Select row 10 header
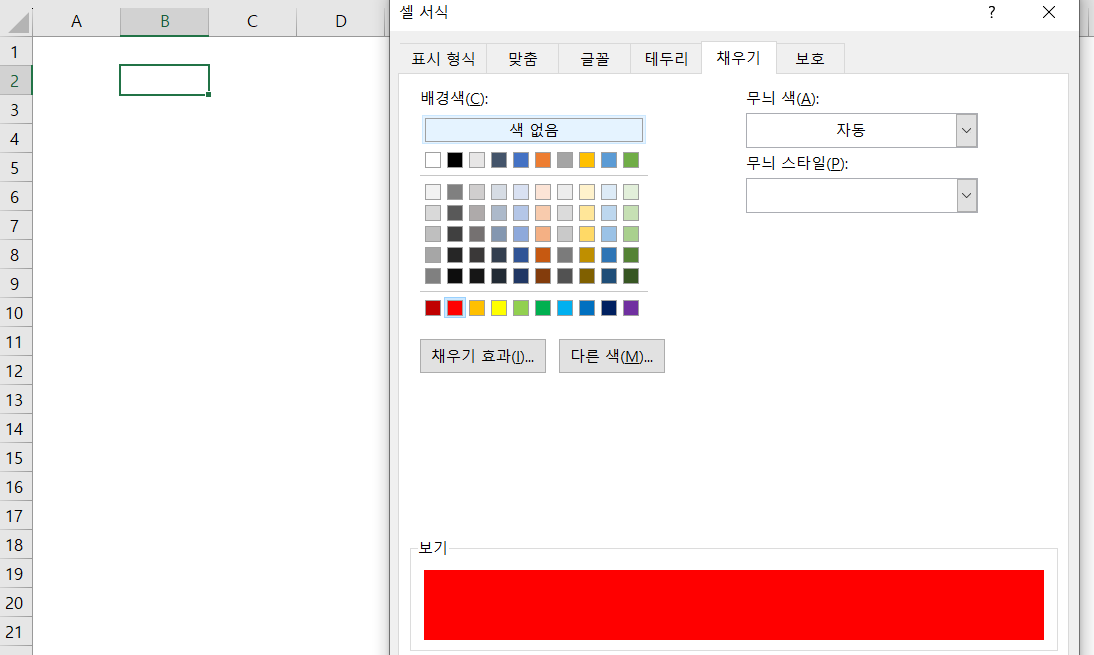 pos(15,313)
